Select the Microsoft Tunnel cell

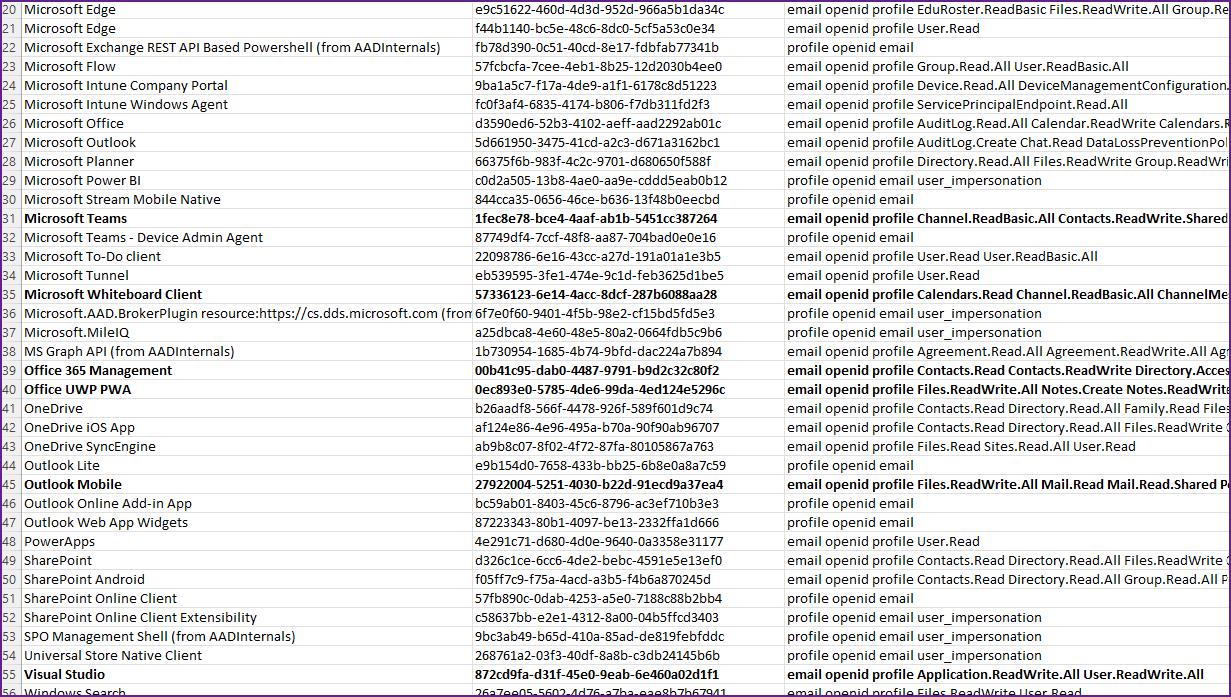click(x=247, y=276)
